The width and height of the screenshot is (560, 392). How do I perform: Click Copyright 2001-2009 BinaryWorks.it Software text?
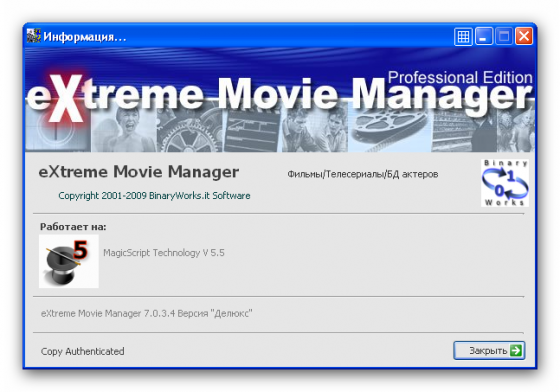point(154,196)
